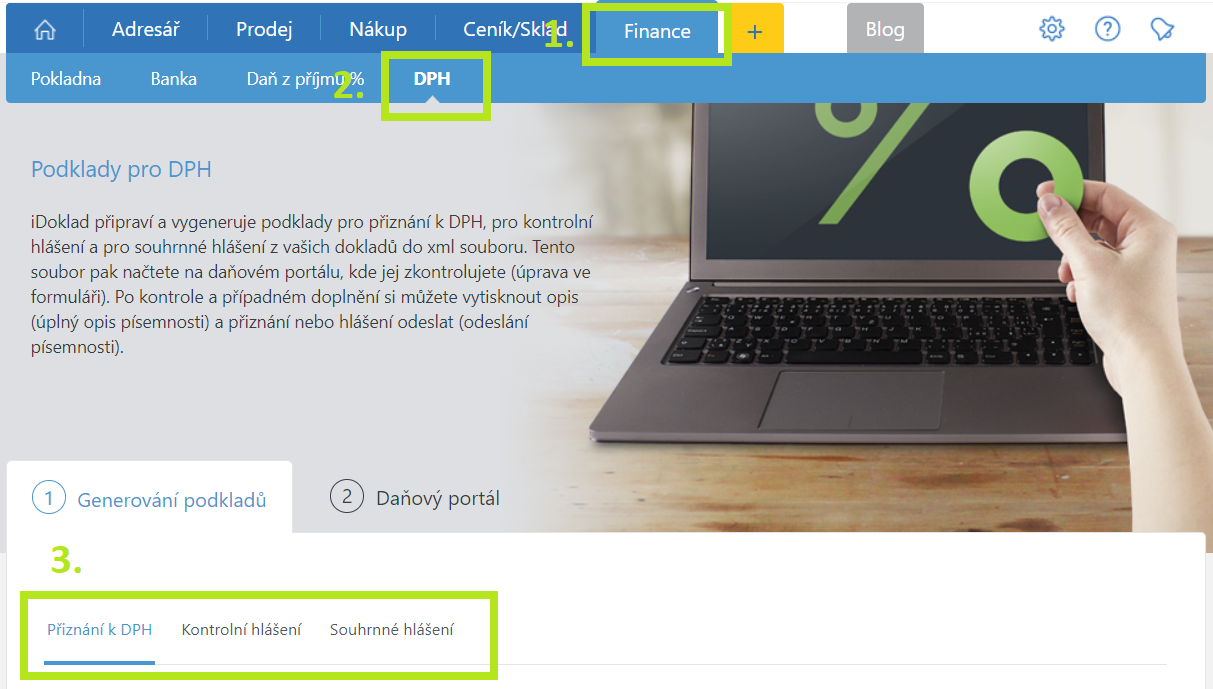Viewport: 1213px width, 689px height.
Task: Switch to Banka submenu
Action: [174, 78]
